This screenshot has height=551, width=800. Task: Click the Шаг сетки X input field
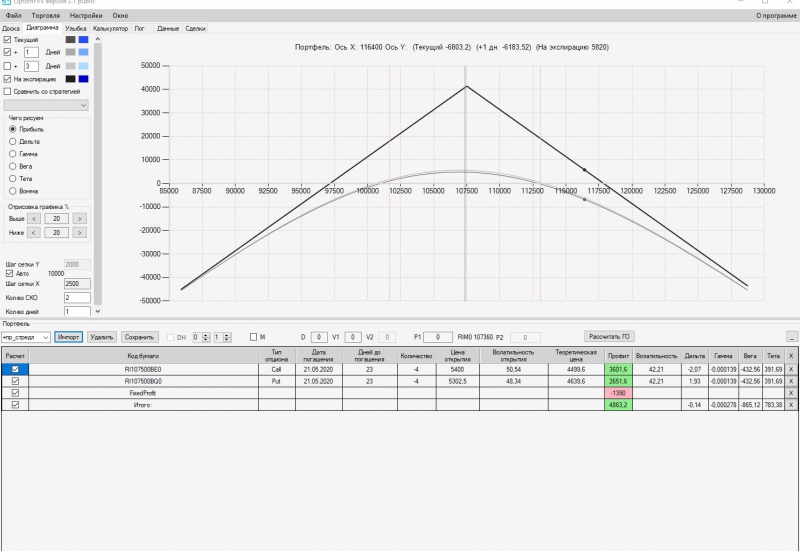(x=77, y=284)
